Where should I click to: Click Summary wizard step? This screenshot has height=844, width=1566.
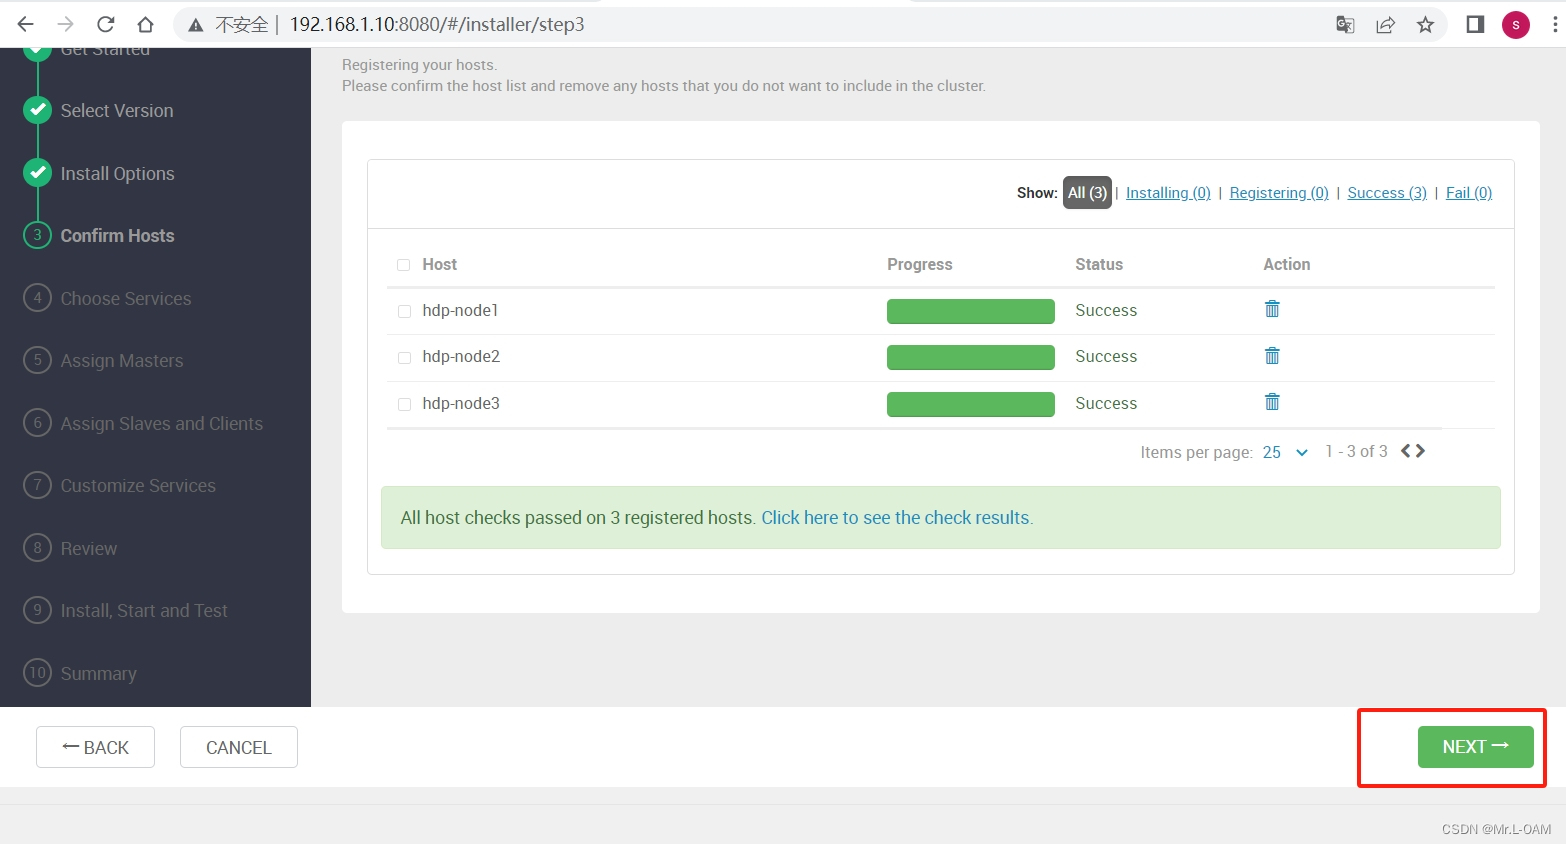pos(98,674)
